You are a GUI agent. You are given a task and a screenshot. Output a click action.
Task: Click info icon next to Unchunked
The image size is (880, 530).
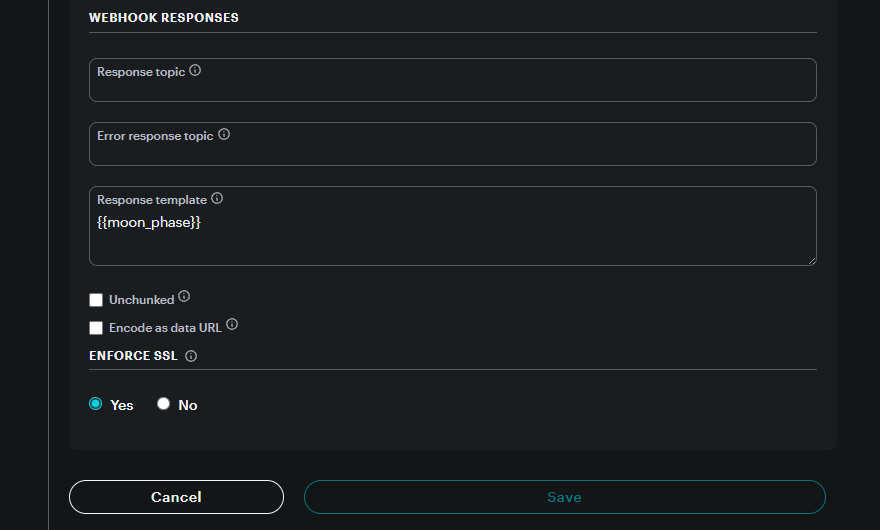point(184,296)
